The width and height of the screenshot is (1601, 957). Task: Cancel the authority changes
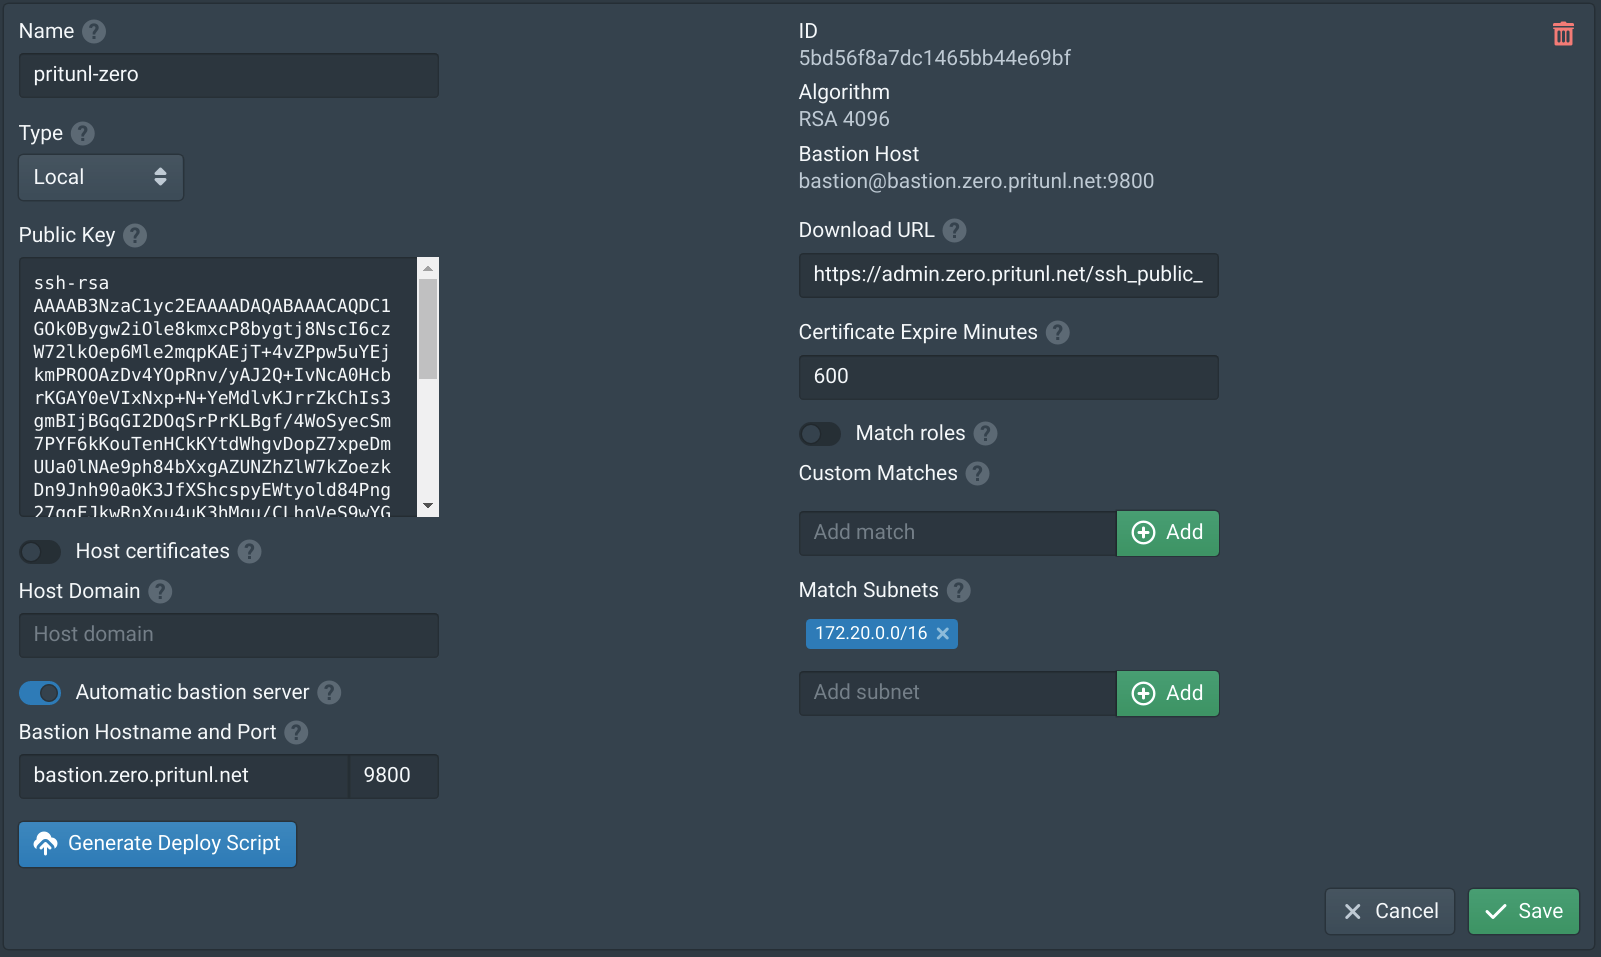[1390, 911]
